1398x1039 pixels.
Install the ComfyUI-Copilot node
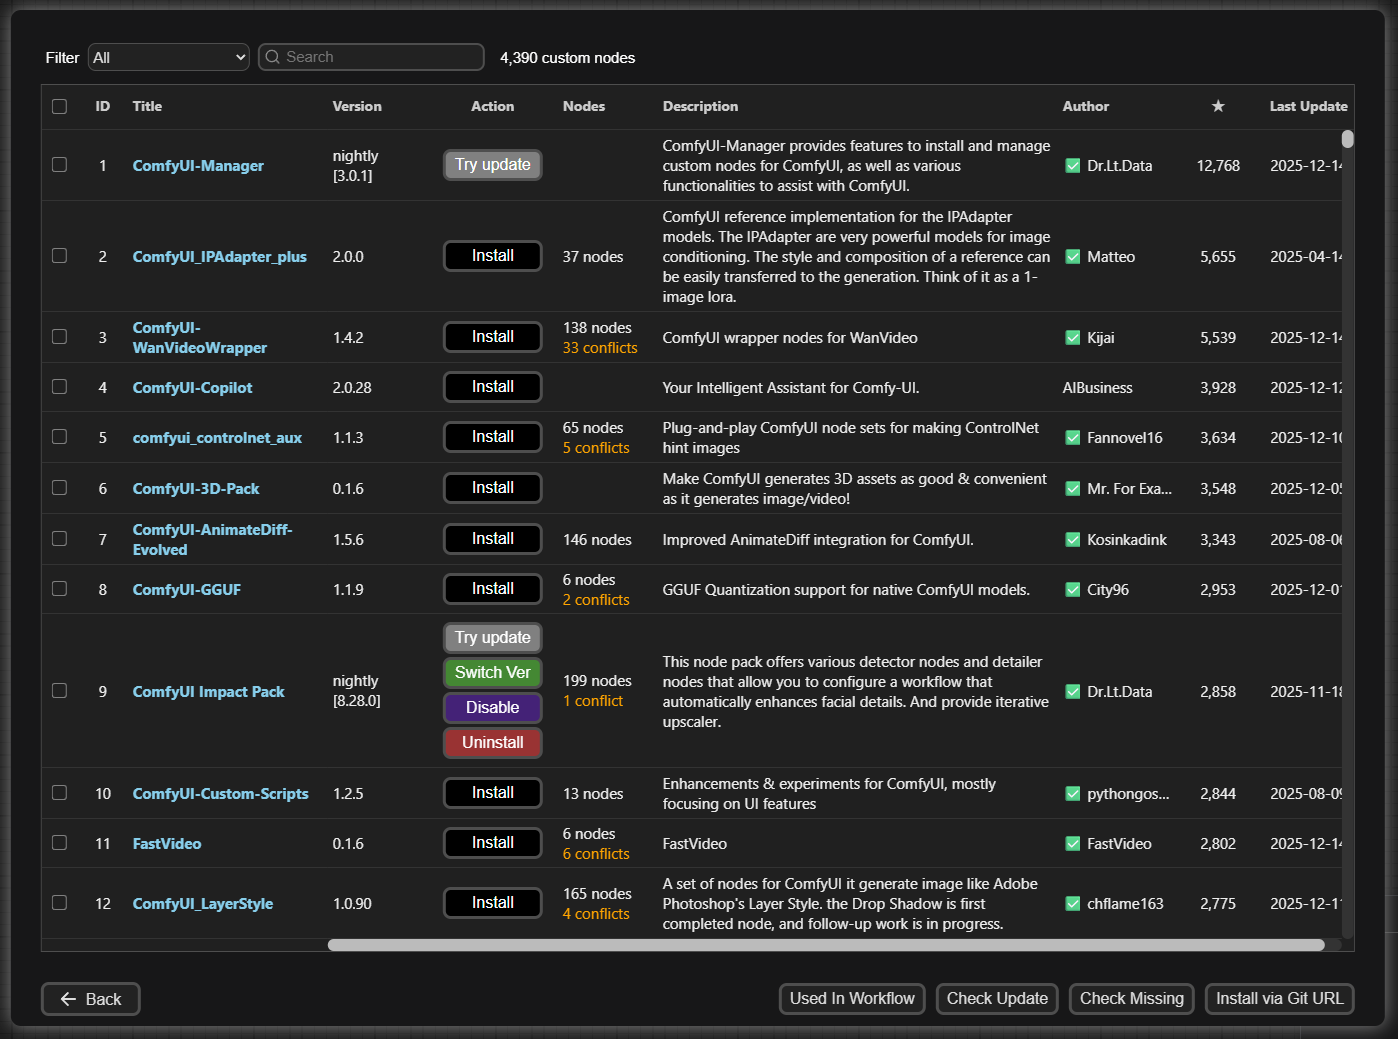pos(492,387)
